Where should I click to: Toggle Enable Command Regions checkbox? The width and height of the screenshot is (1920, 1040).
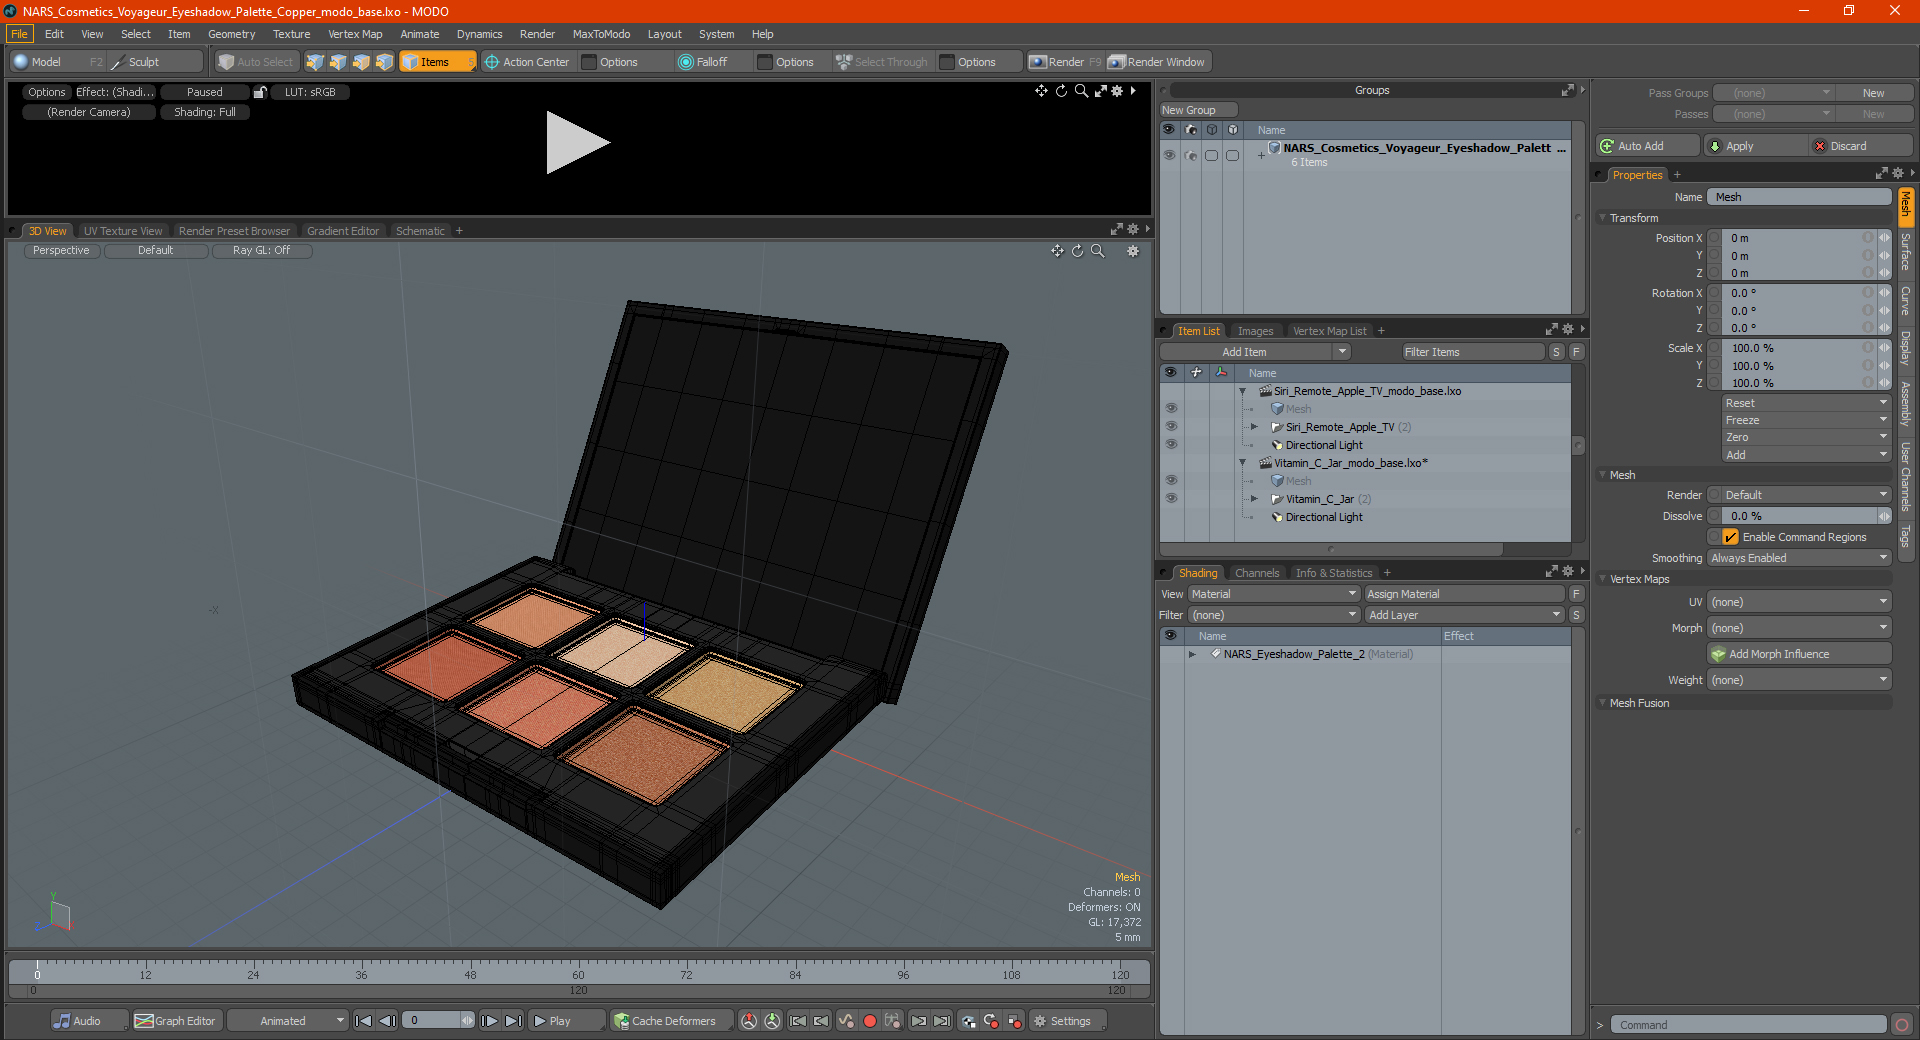(1730, 537)
